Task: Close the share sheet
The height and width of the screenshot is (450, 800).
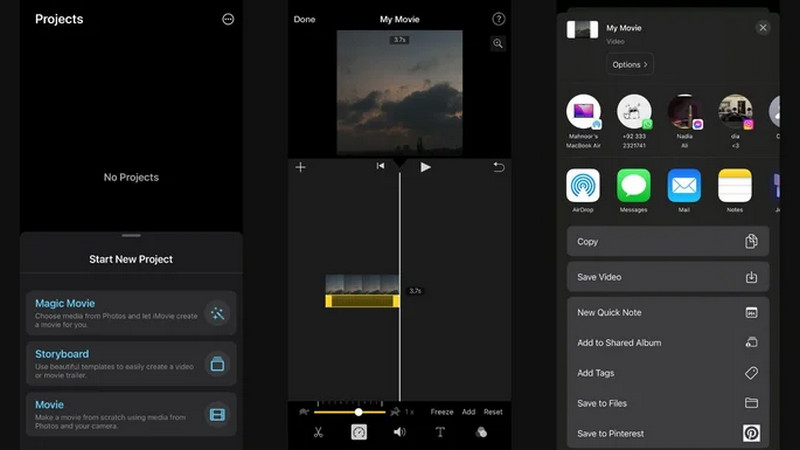Action: pyautogui.click(x=763, y=28)
